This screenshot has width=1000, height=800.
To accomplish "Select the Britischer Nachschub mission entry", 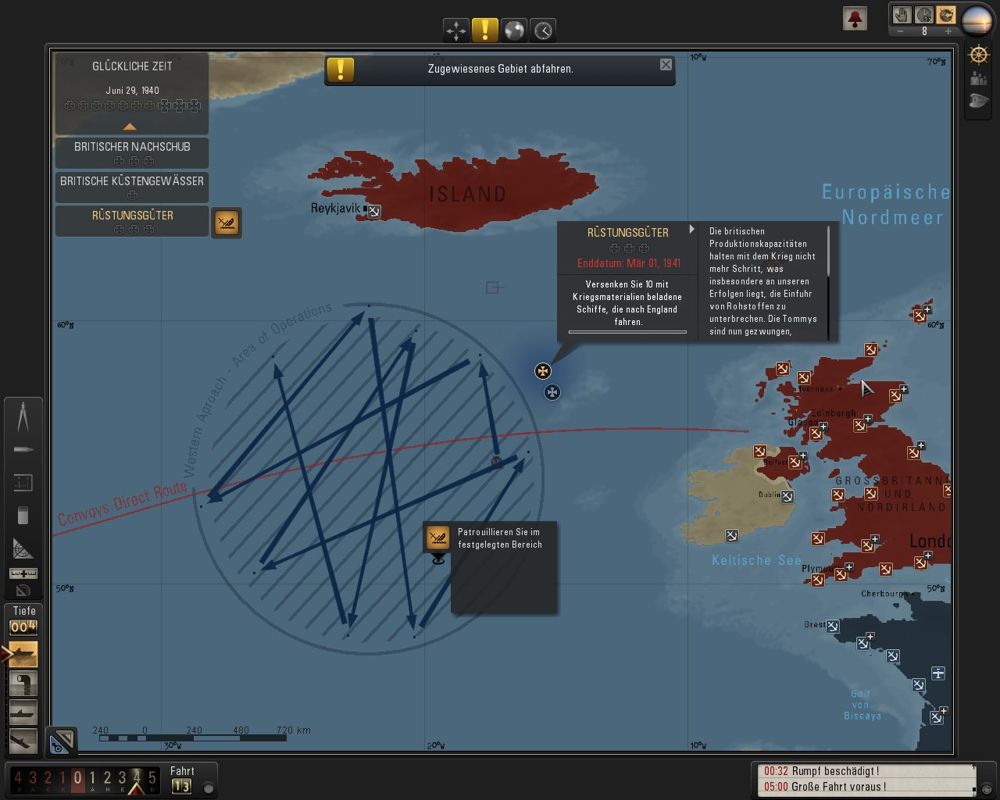I will pos(131,153).
